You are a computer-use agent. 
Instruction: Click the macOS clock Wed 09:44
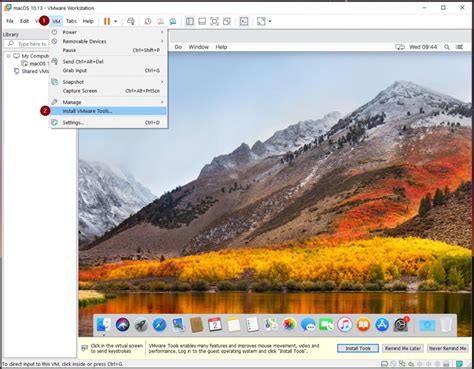[x=423, y=47]
